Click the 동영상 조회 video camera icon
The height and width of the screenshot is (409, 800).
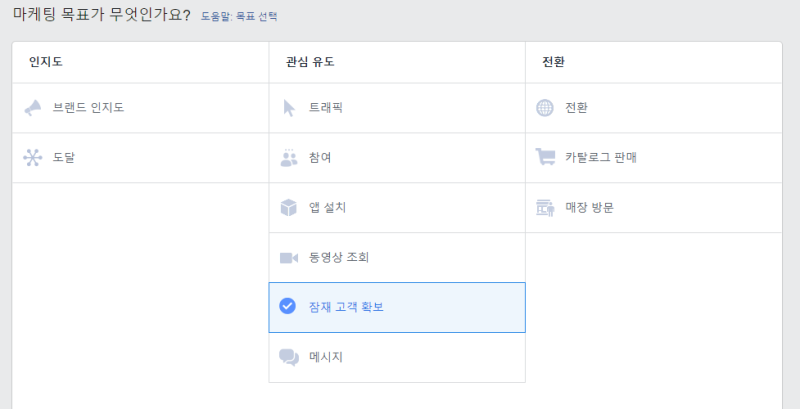pyautogui.click(x=289, y=257)
